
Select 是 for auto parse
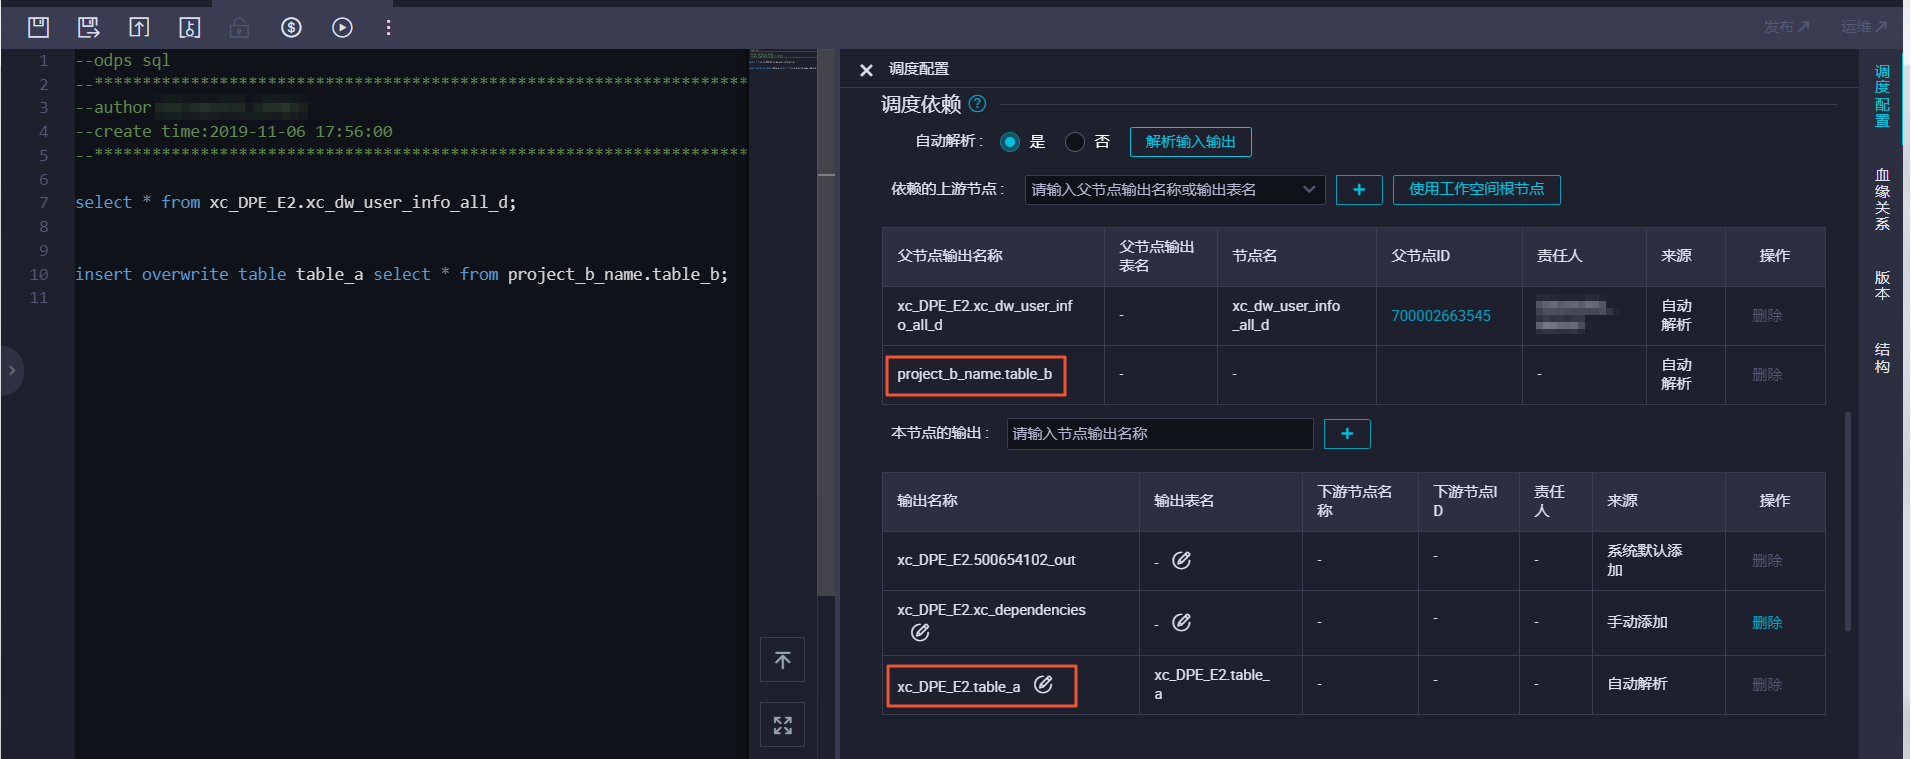point(1010,142)
